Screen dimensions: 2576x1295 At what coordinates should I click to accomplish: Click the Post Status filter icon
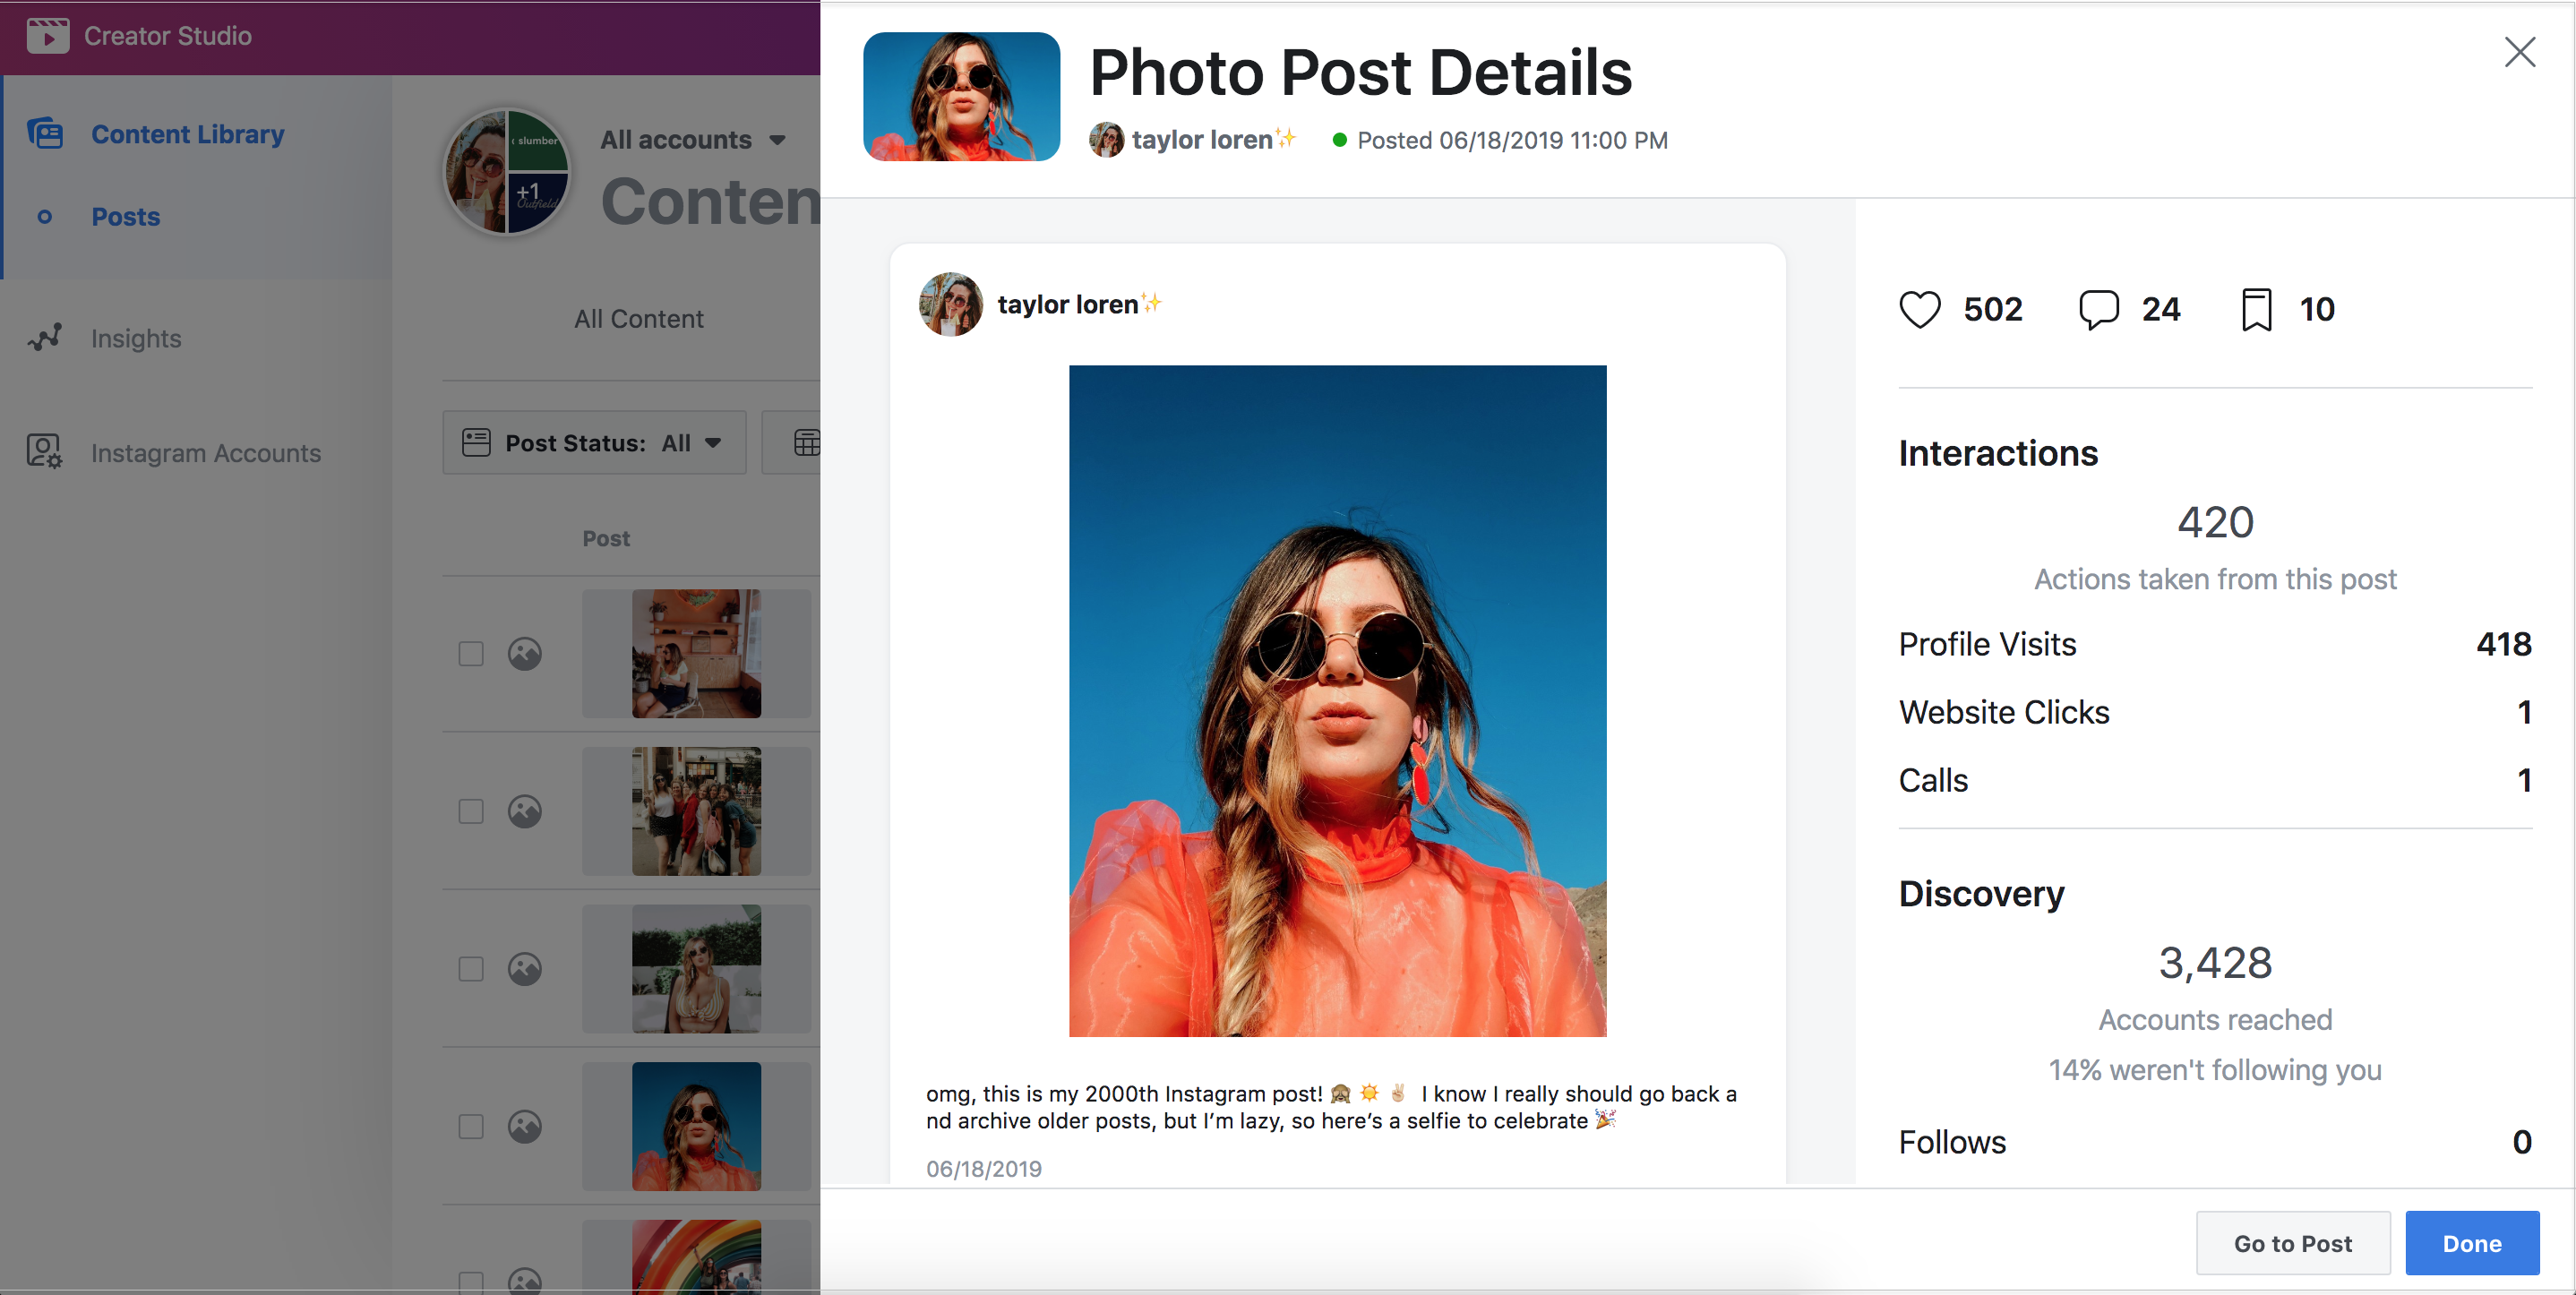476,442
